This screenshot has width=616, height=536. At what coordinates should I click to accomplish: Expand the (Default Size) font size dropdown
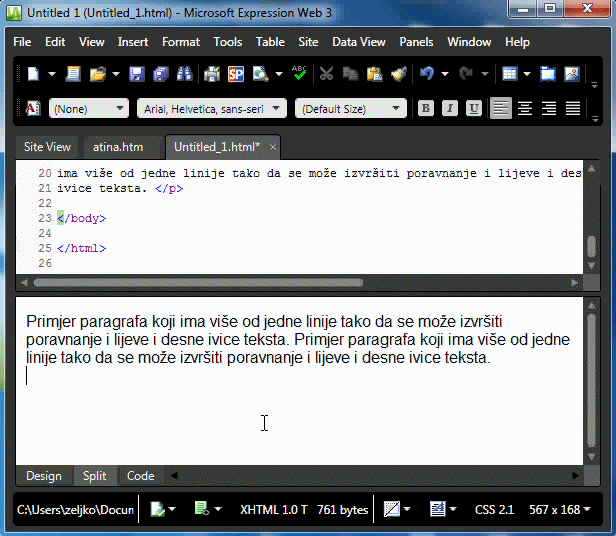tap(351, 108)
